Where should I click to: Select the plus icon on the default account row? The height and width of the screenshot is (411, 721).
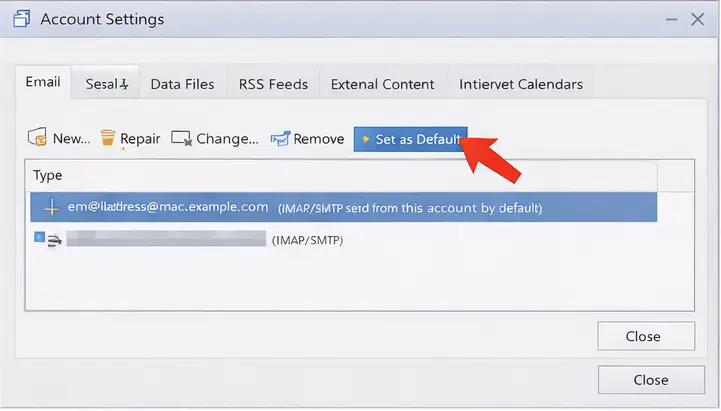point(52,207)
